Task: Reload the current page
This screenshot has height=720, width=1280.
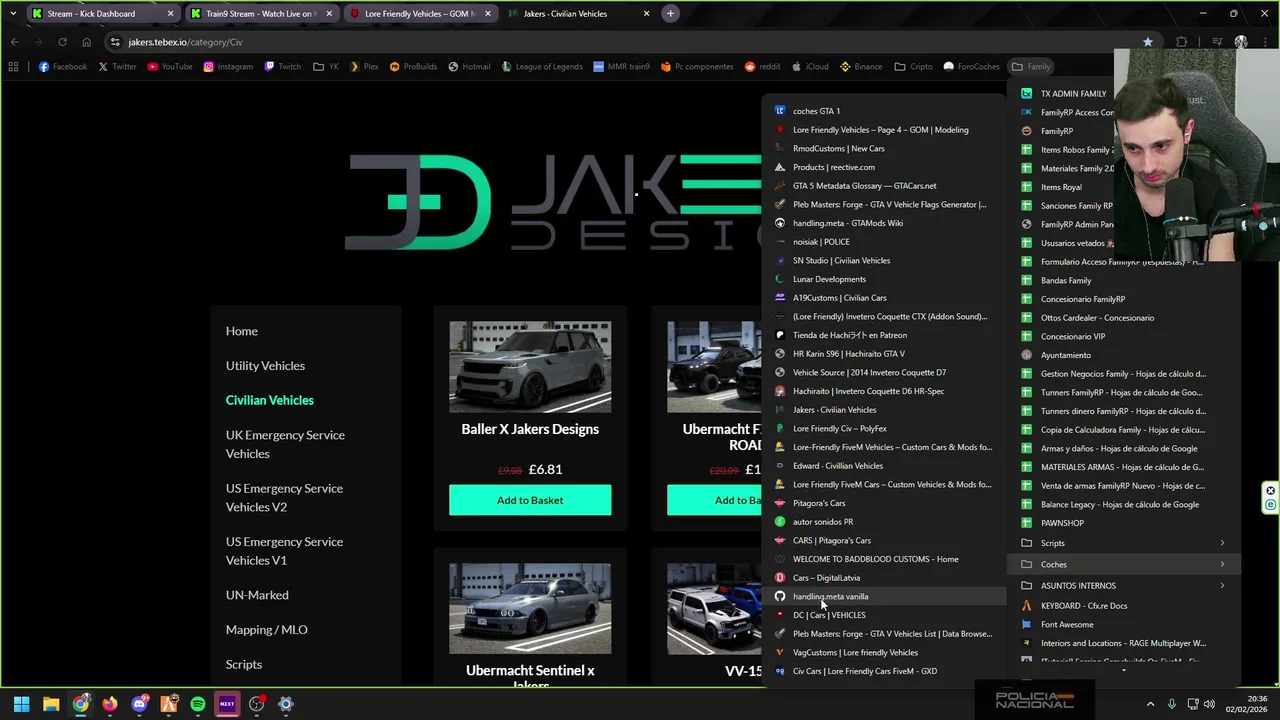Action: pyautogui.click(x=62, y=42)
